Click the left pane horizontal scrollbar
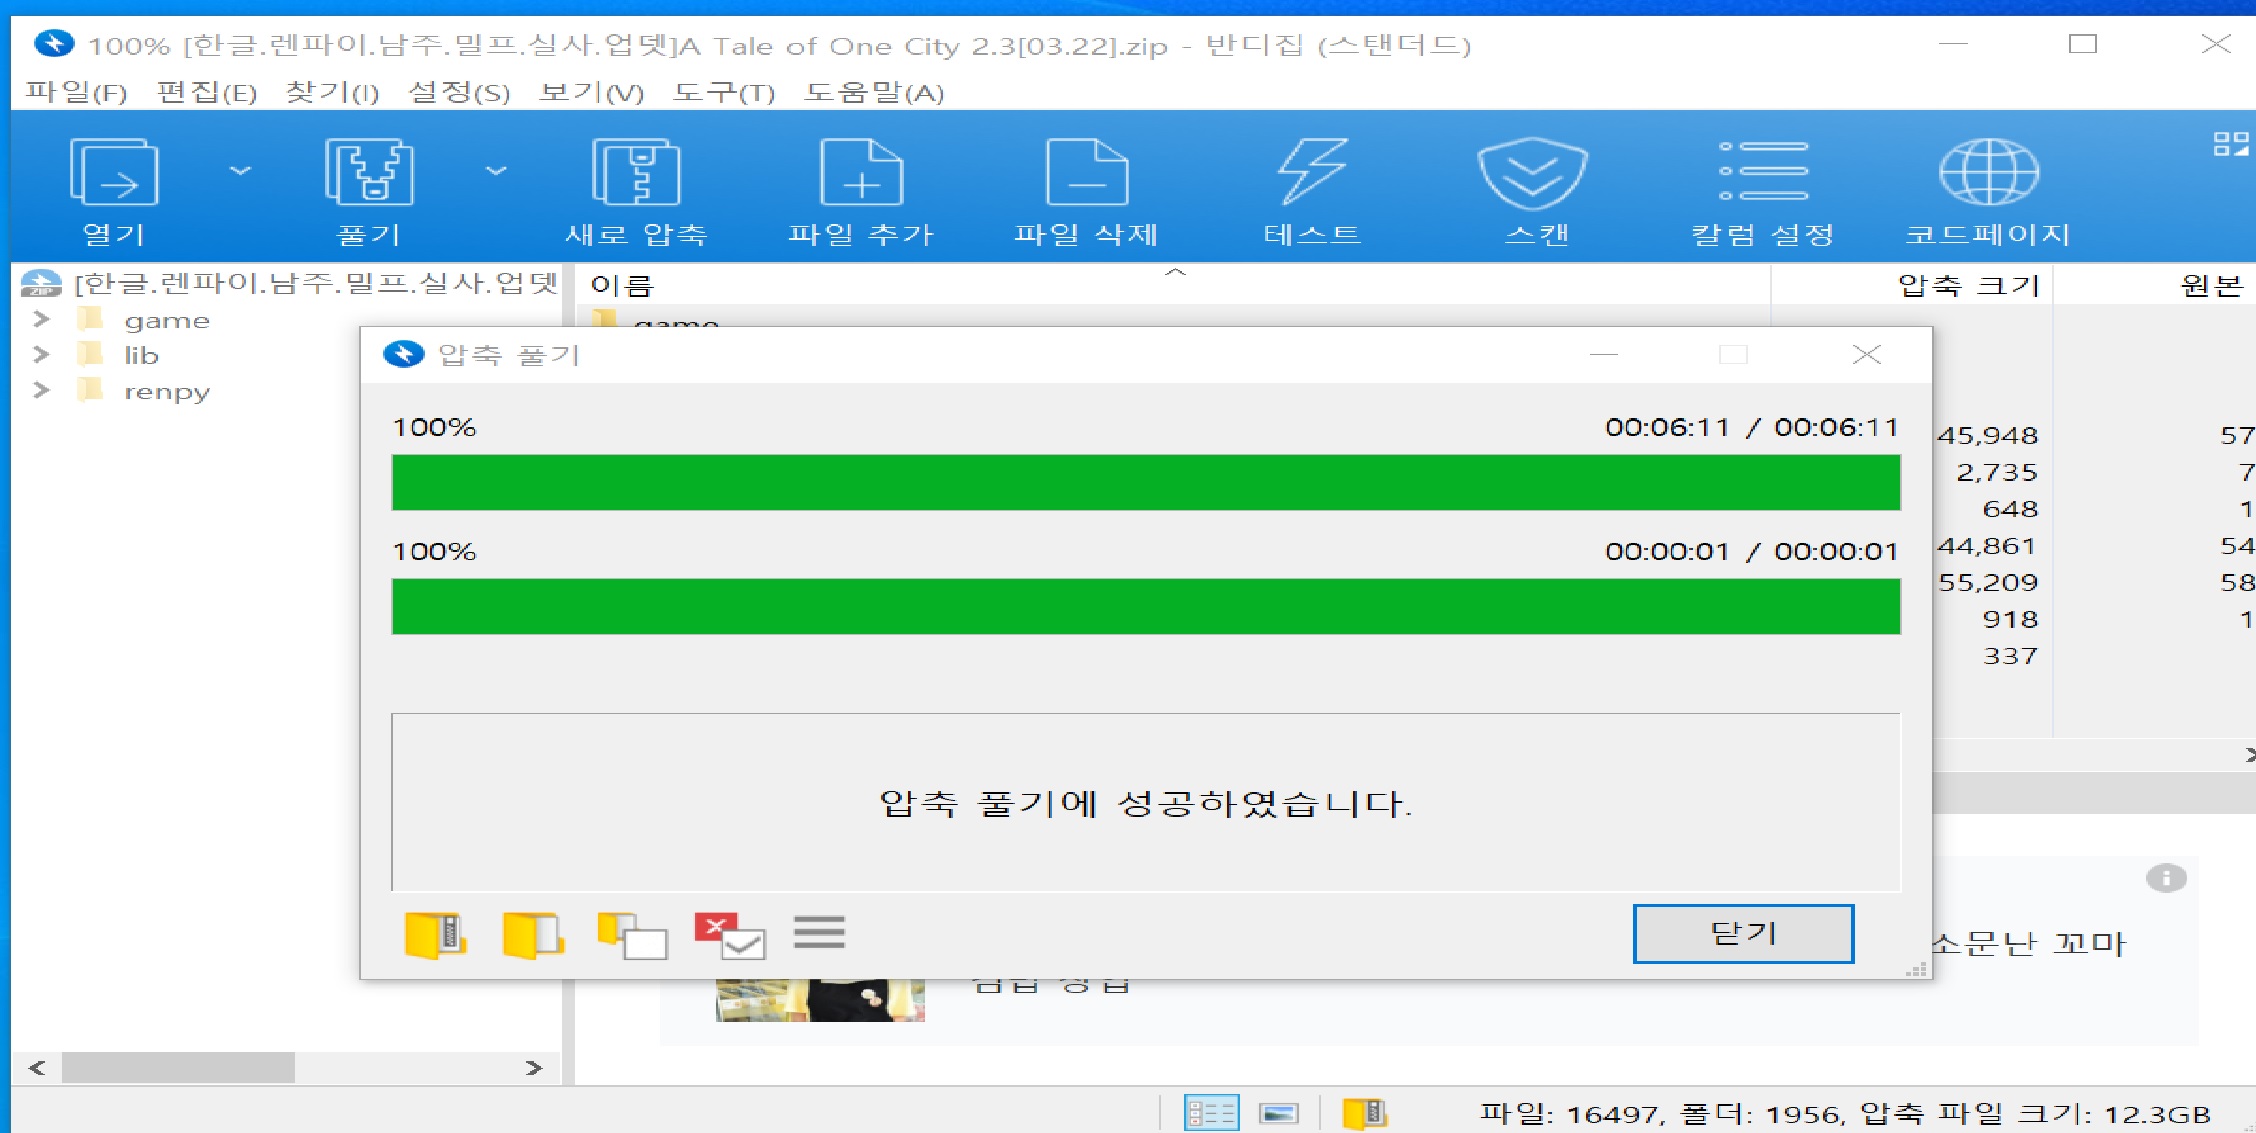The height and width of the screenshot is (1133, 2256). (178, 1067)
